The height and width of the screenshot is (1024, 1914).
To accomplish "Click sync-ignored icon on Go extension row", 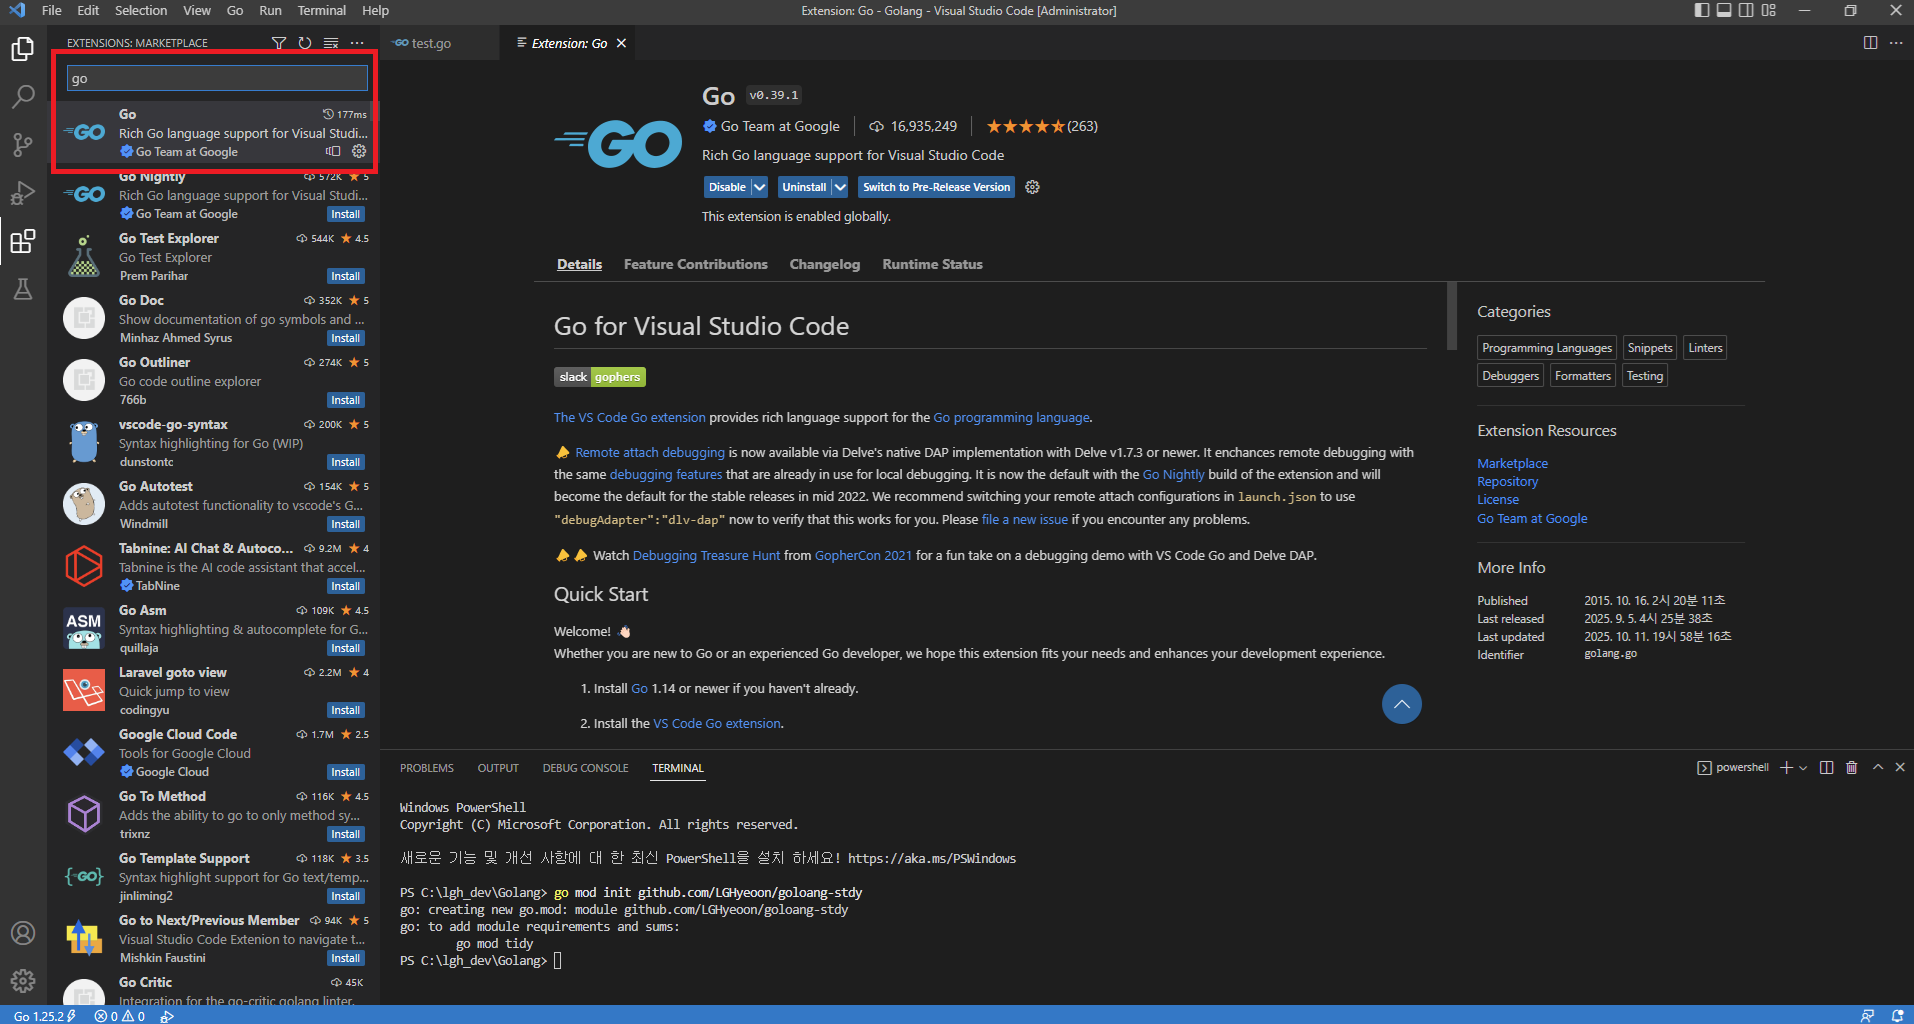I will click(x=333, y=152).
